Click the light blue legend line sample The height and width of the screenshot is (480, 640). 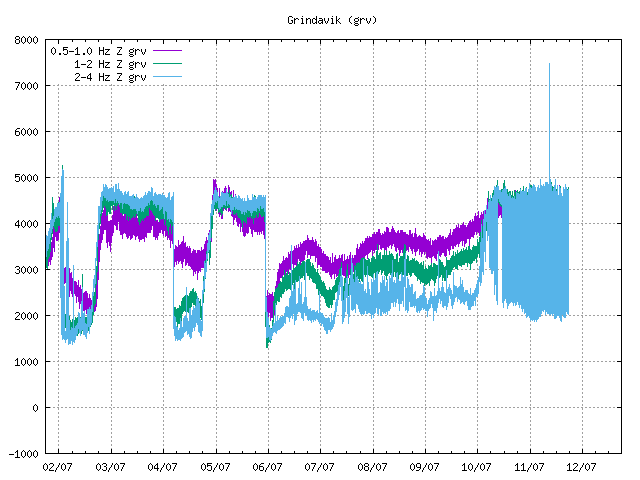(x=167, y=77)
